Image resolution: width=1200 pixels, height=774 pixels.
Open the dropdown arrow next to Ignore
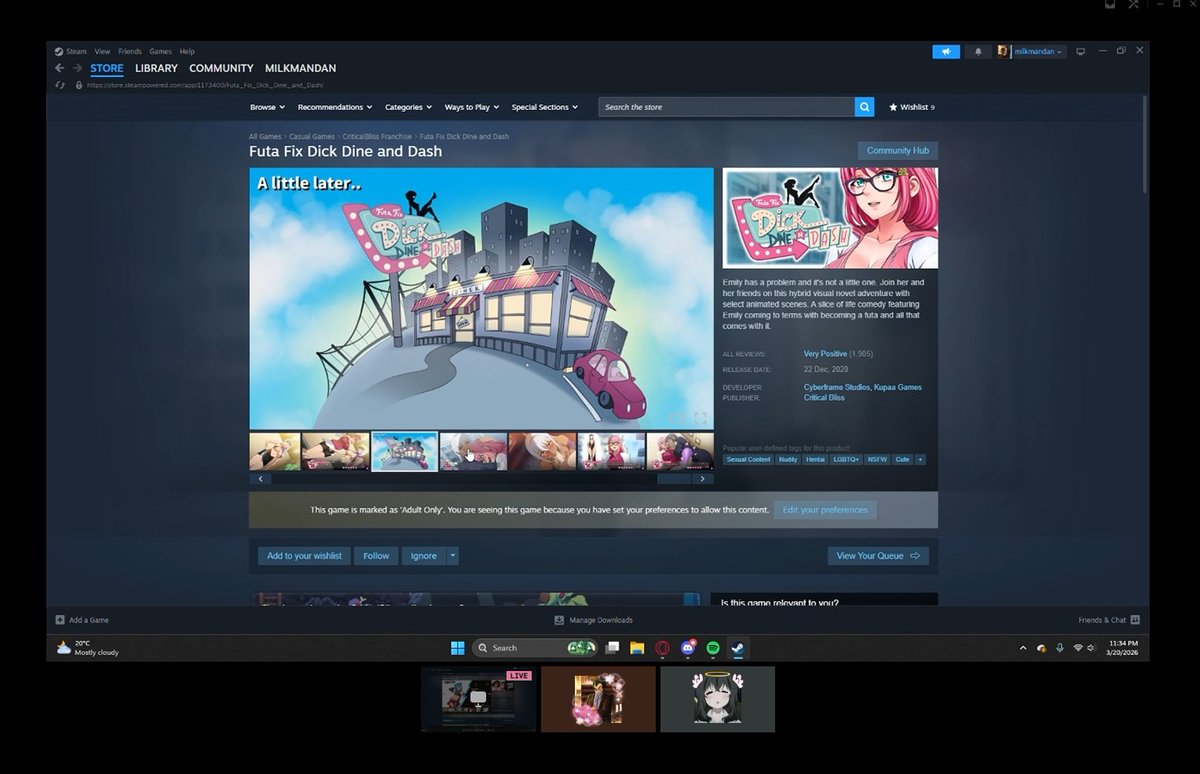click(453, 556)
